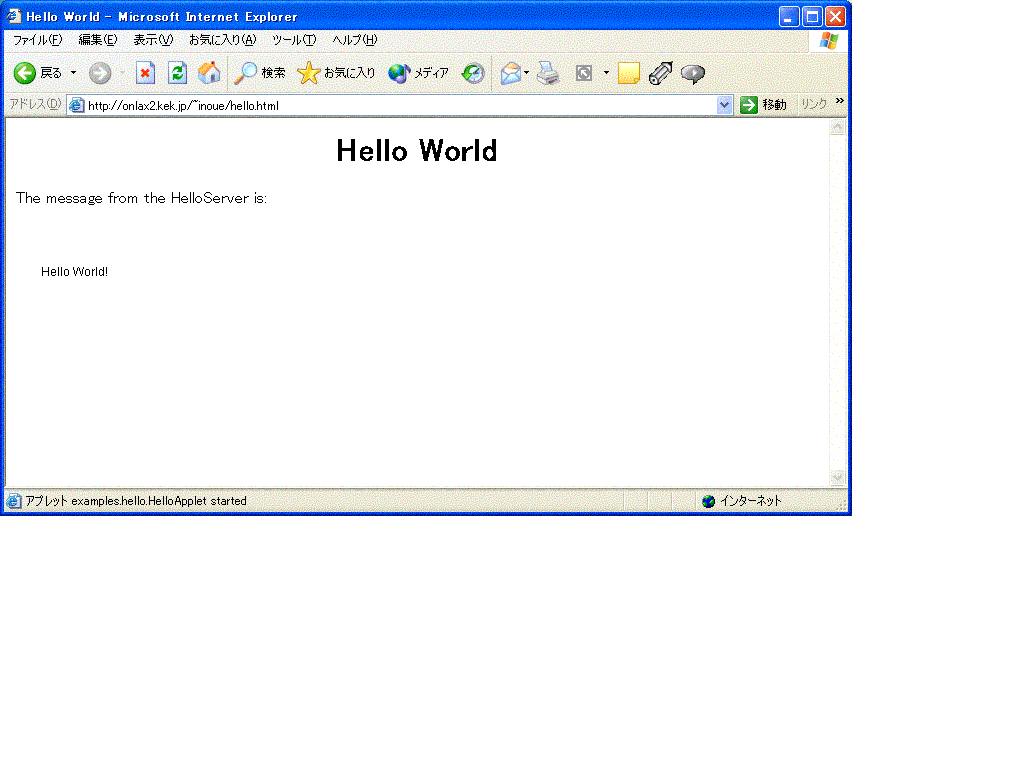Open the History clock icon
The width and height of the screenshot is (1024, 768).
point(473,73)
